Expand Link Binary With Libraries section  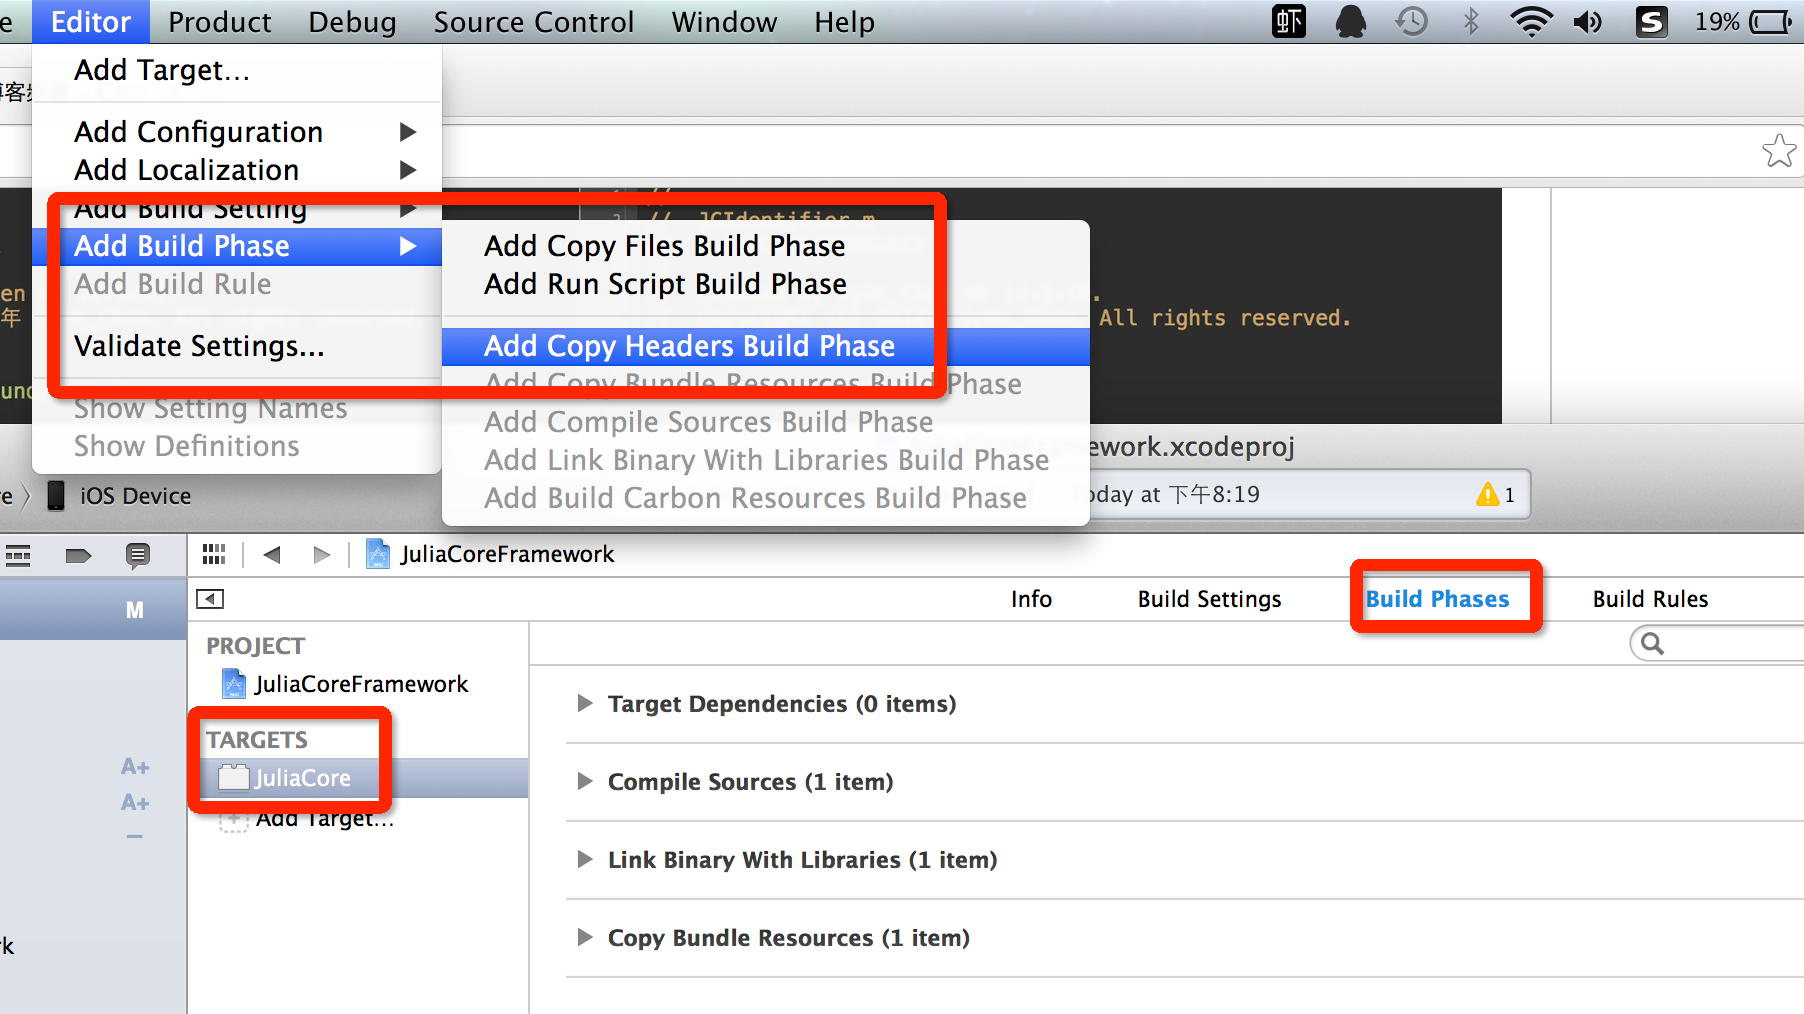pos(585,859)
